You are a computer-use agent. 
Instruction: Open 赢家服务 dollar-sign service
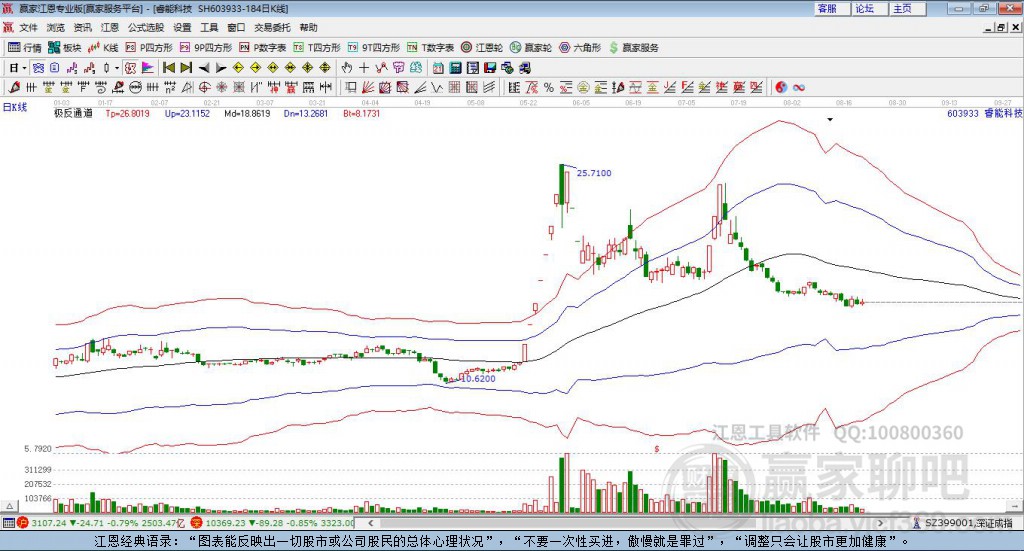click(x=633, y=48)
